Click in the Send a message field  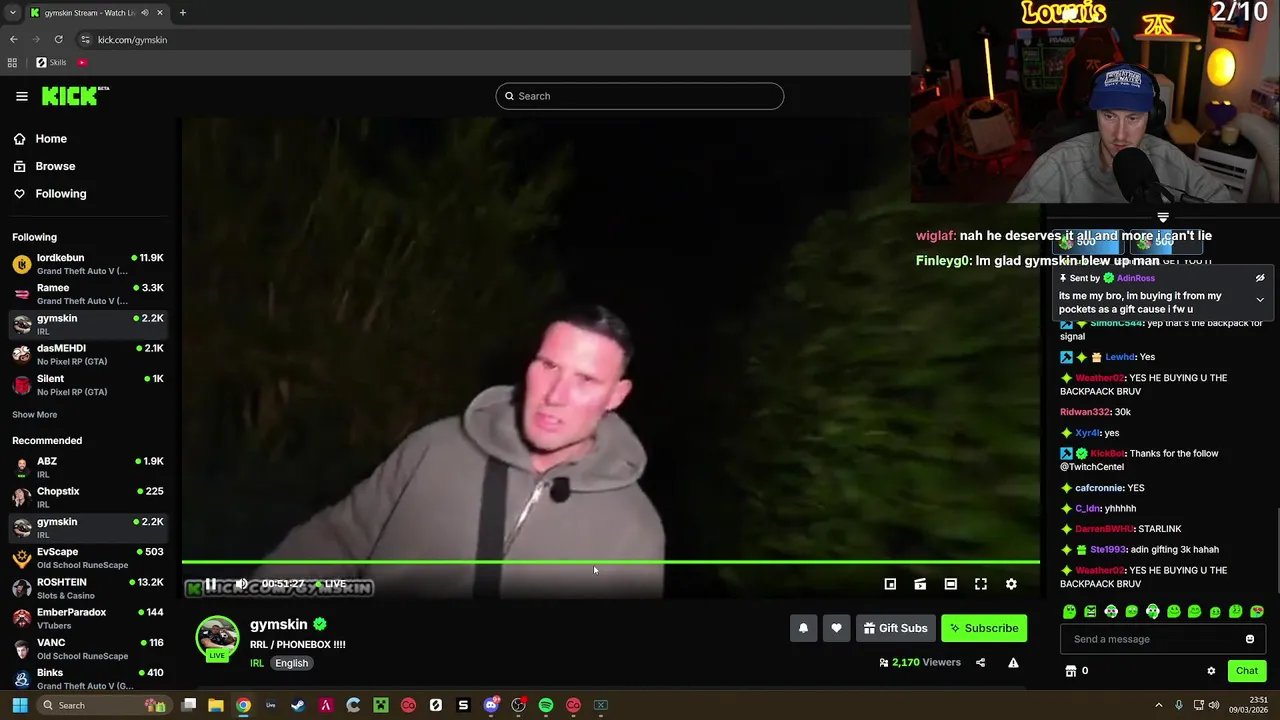1150,639
